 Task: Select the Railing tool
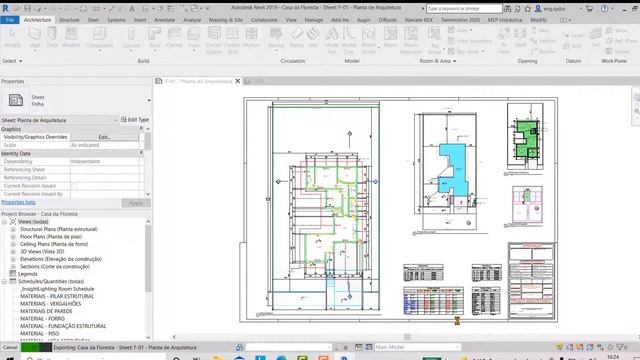(x=276, y=37)
